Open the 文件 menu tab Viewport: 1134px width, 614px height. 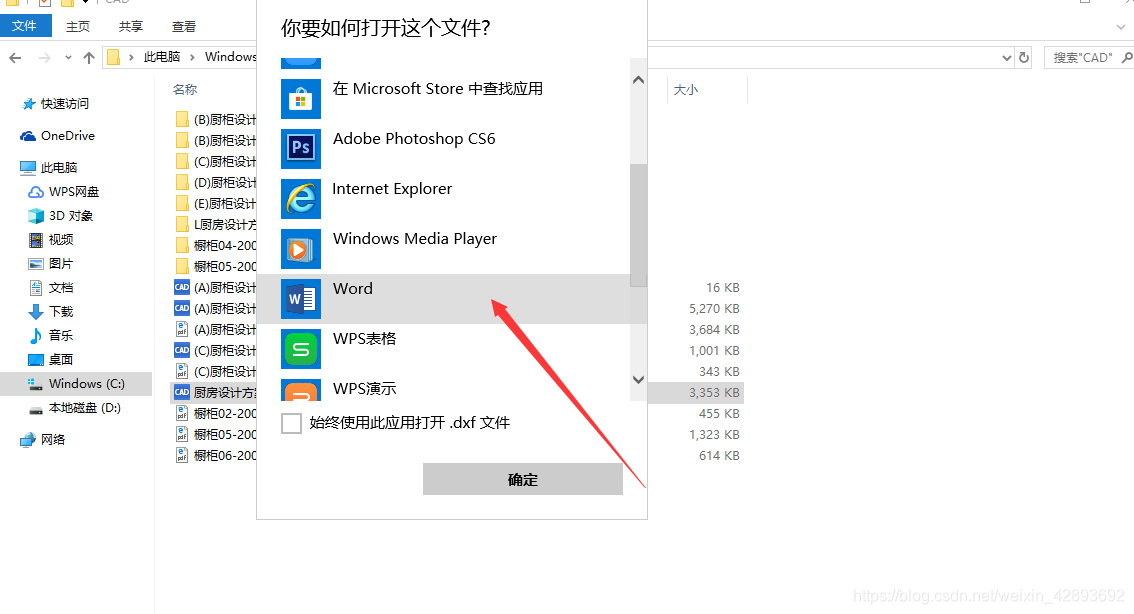coord(25,26)
